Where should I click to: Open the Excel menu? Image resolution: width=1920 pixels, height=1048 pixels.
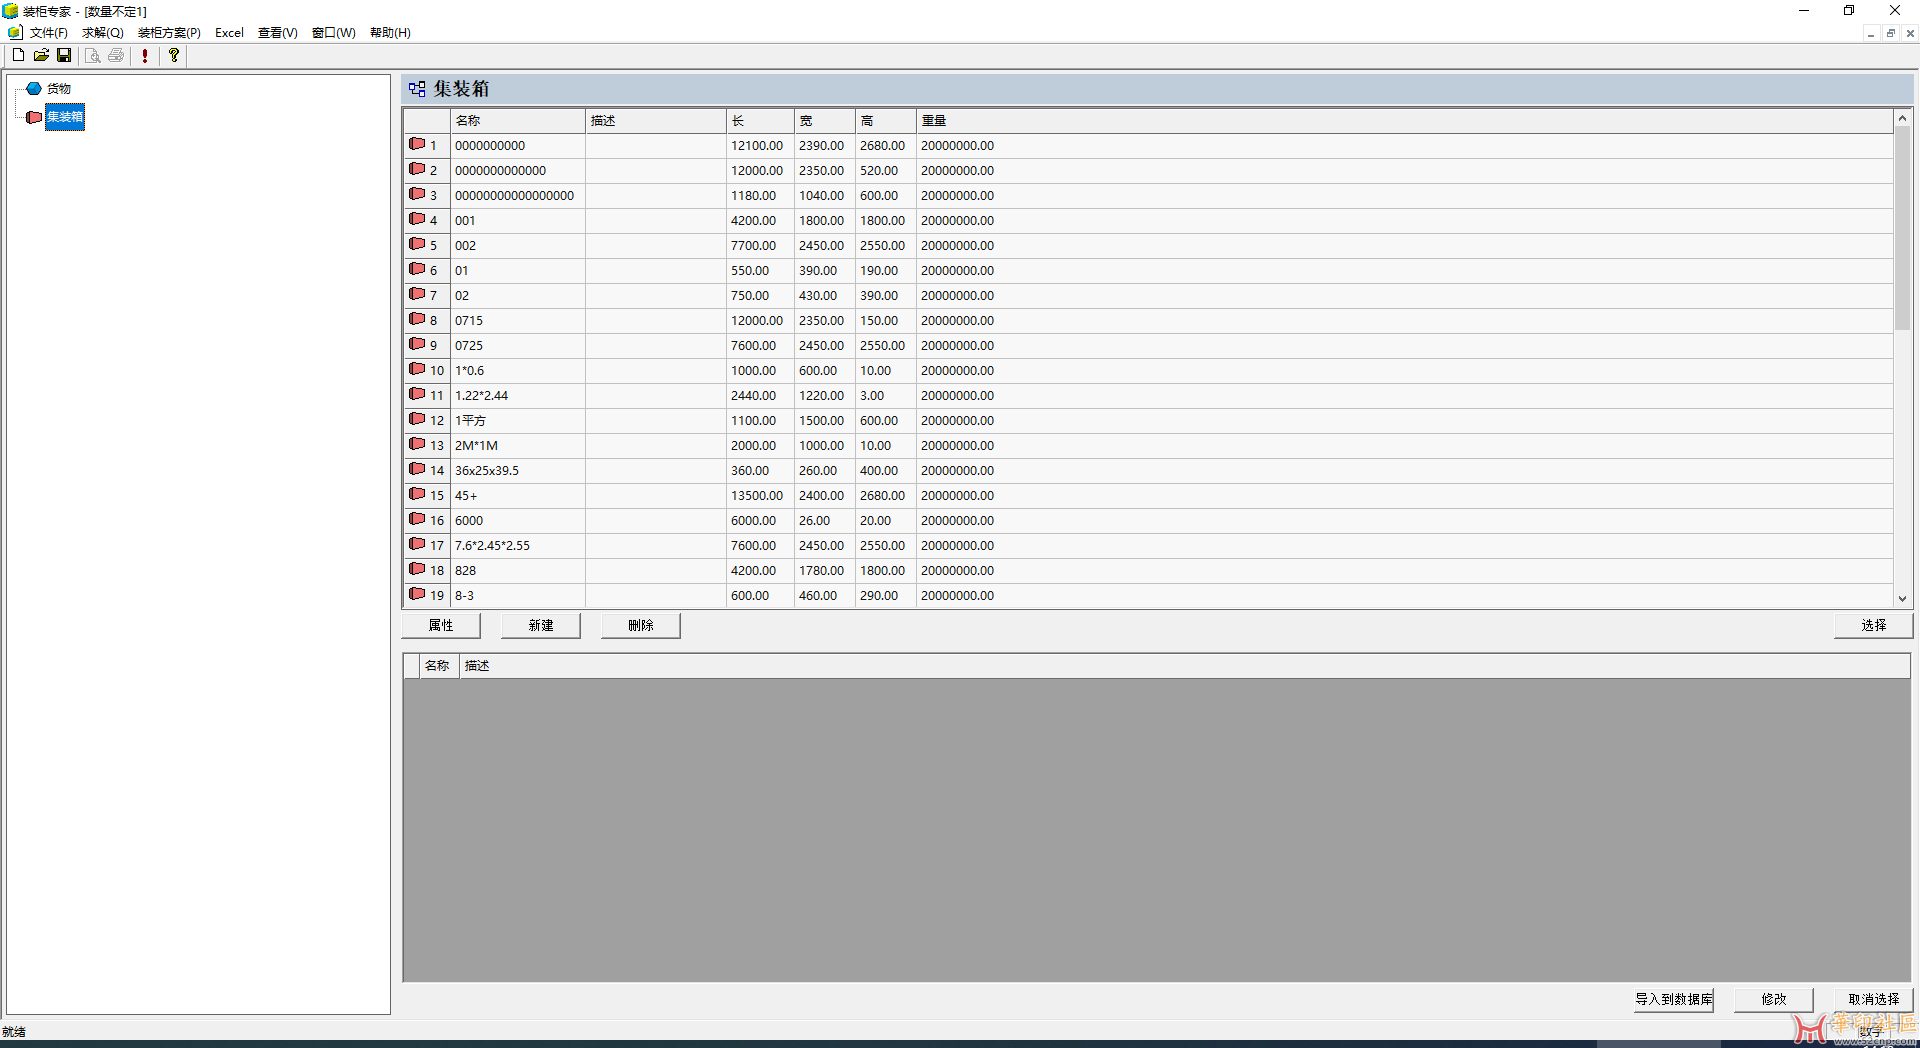pyautogui.click(x=229, y=33)
